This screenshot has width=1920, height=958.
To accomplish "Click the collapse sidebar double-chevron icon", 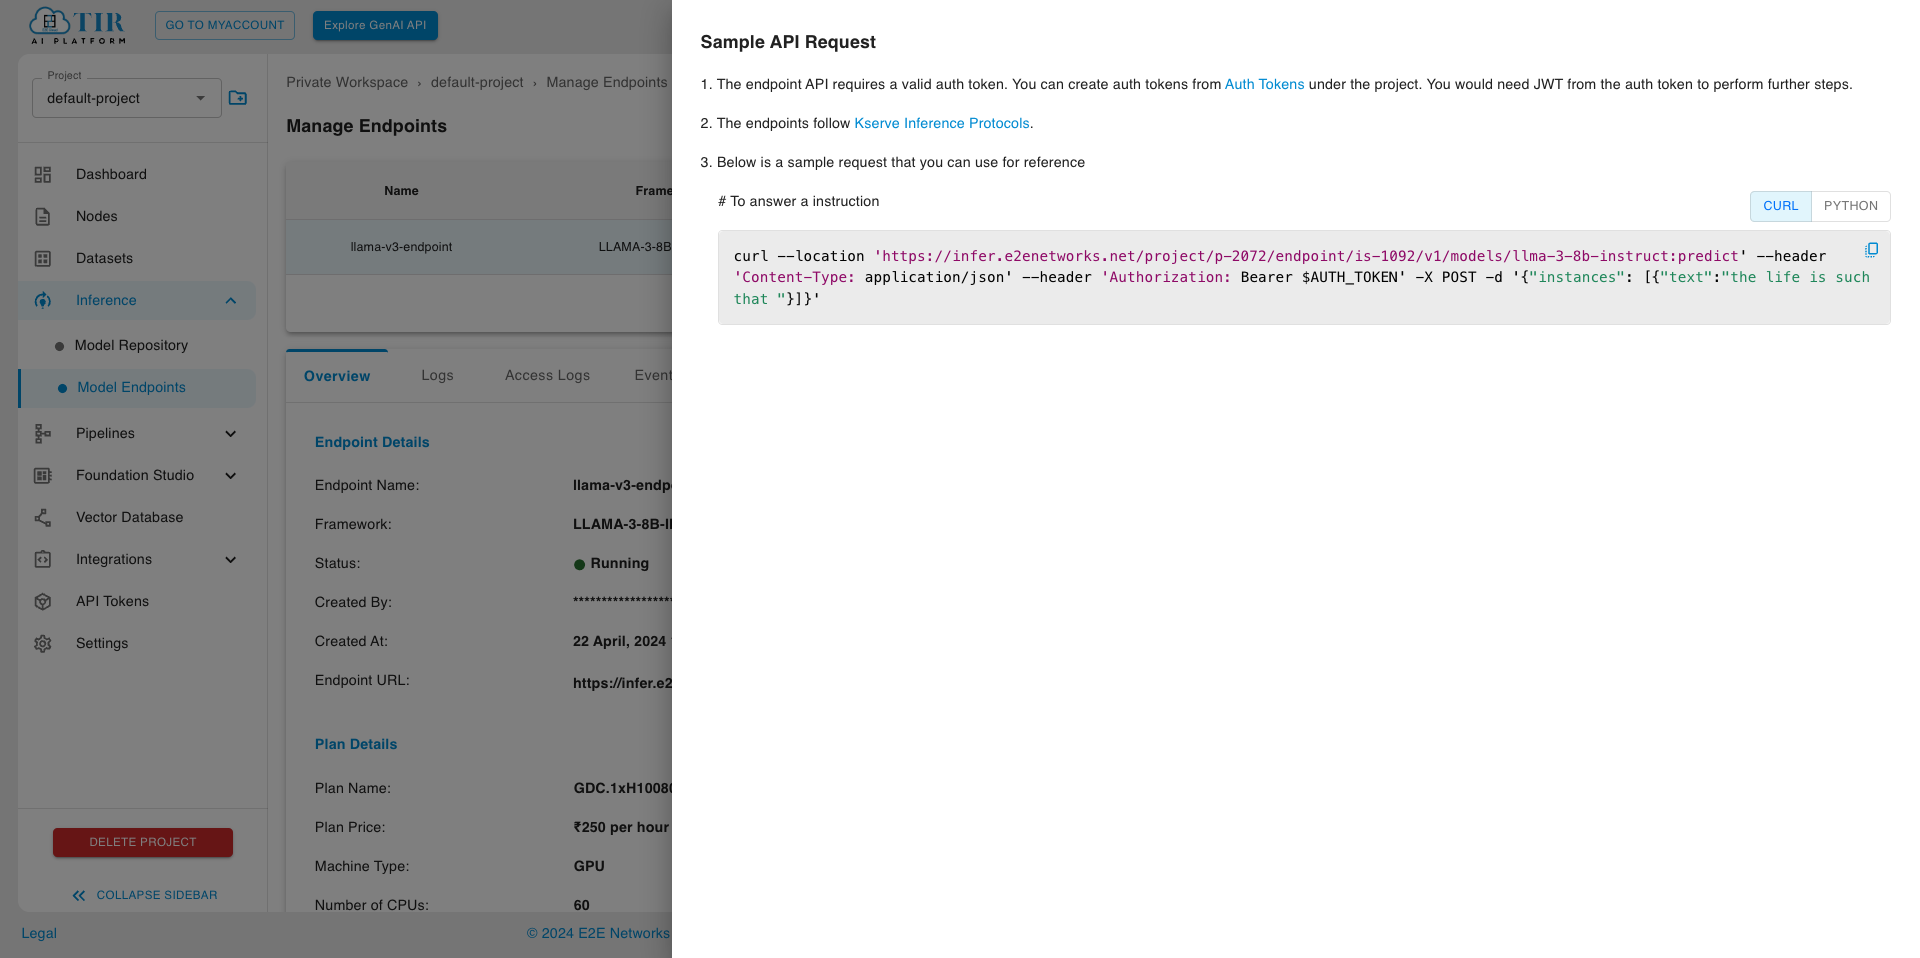I will pyautogui.click(x=79, y=895).
